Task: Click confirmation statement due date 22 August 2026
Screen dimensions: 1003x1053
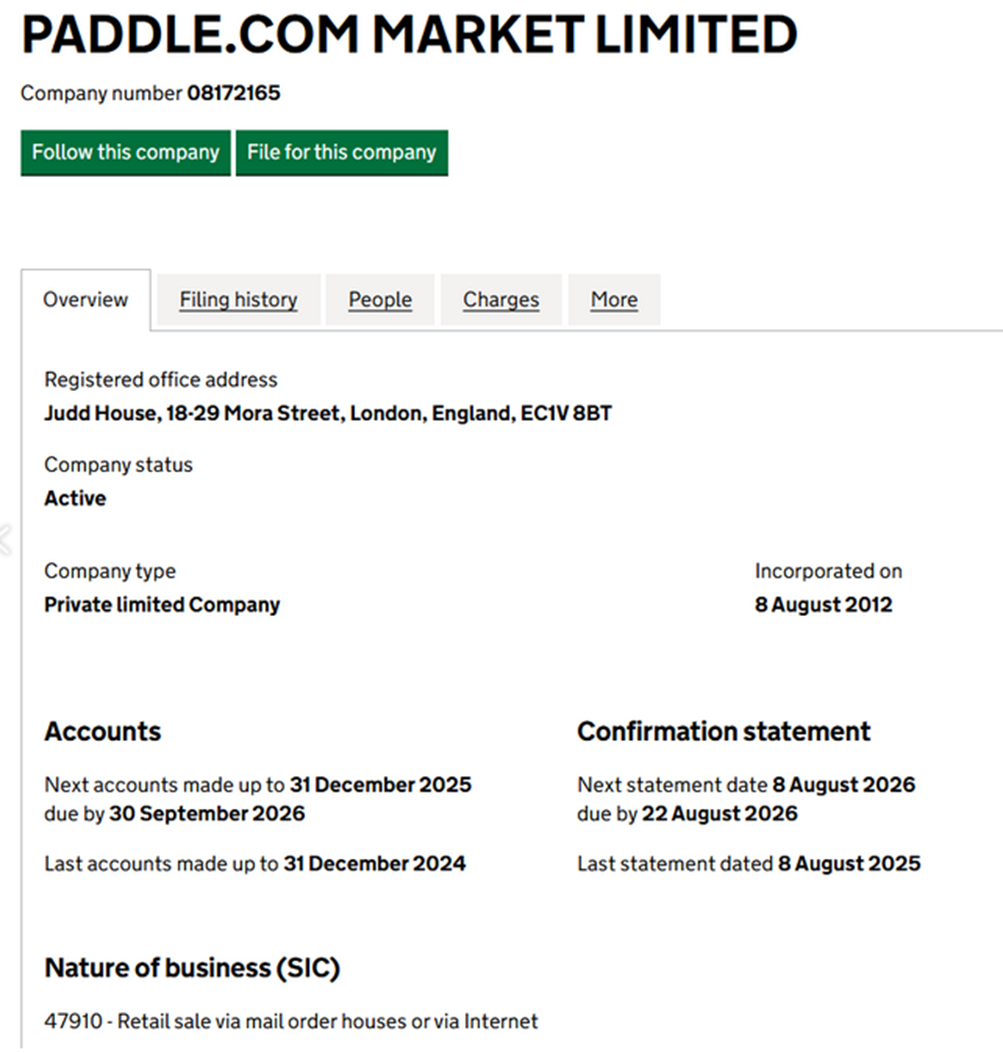Action: 719,814
